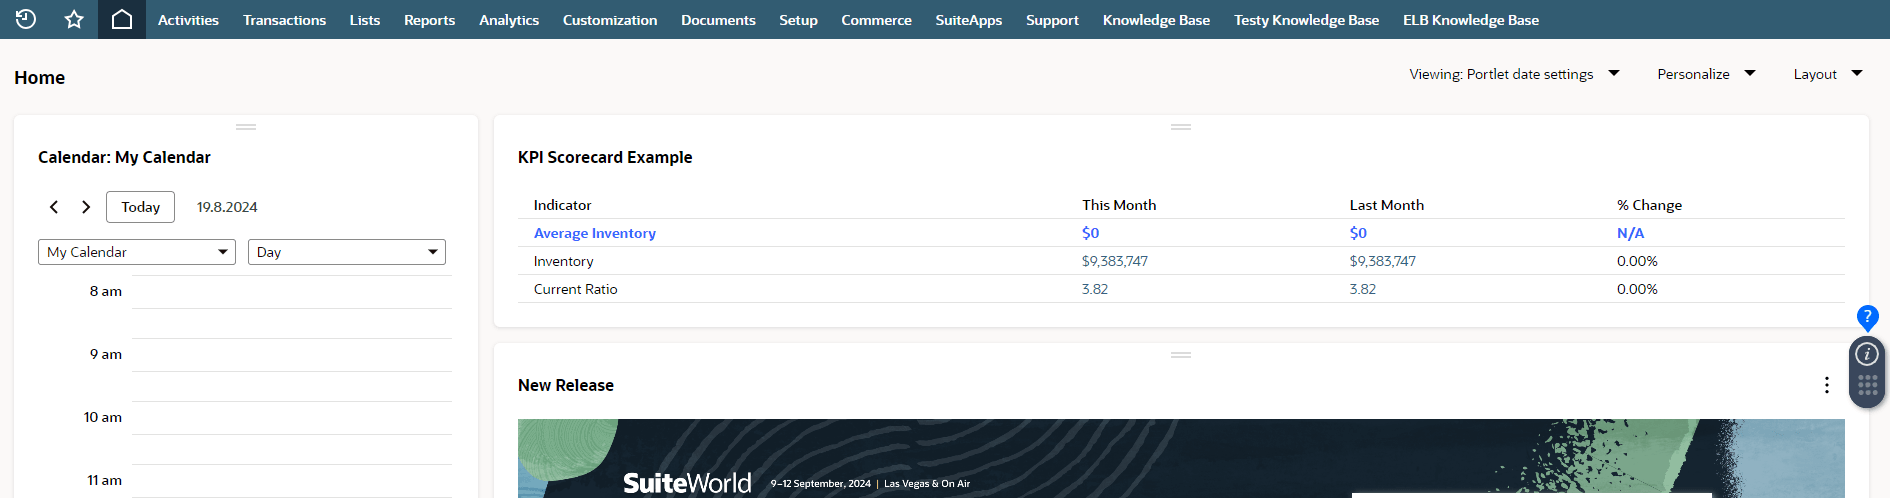Open the Analytics menu
Viewport: 1890px width, 498px height.
[x=509, y=20]
